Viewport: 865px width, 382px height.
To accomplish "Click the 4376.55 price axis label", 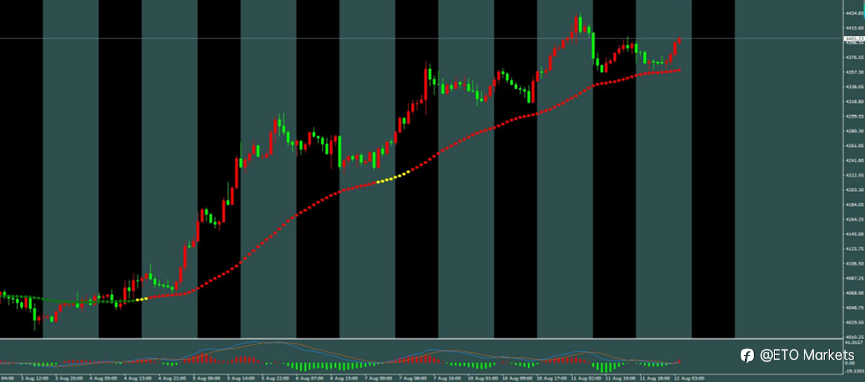I will [855, 57].
